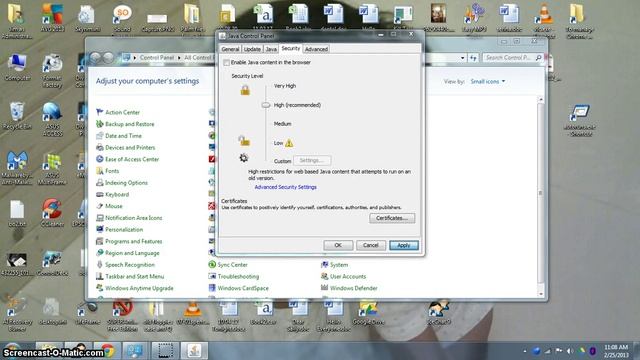Open Google Chrome from the taskbar
Screen dimensions: 640x360
point(107,351)
